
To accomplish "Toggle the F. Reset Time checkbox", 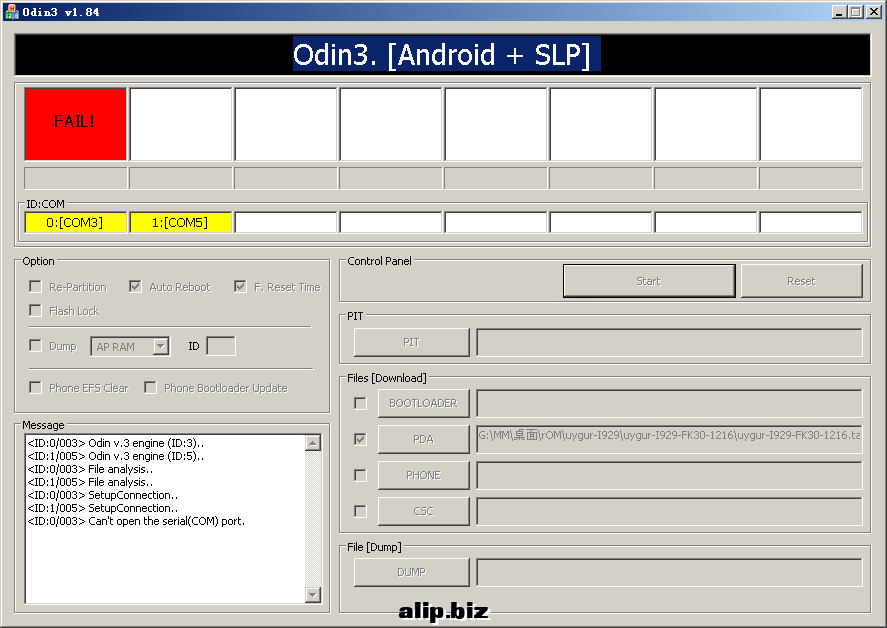I will [x=240, y=287].
